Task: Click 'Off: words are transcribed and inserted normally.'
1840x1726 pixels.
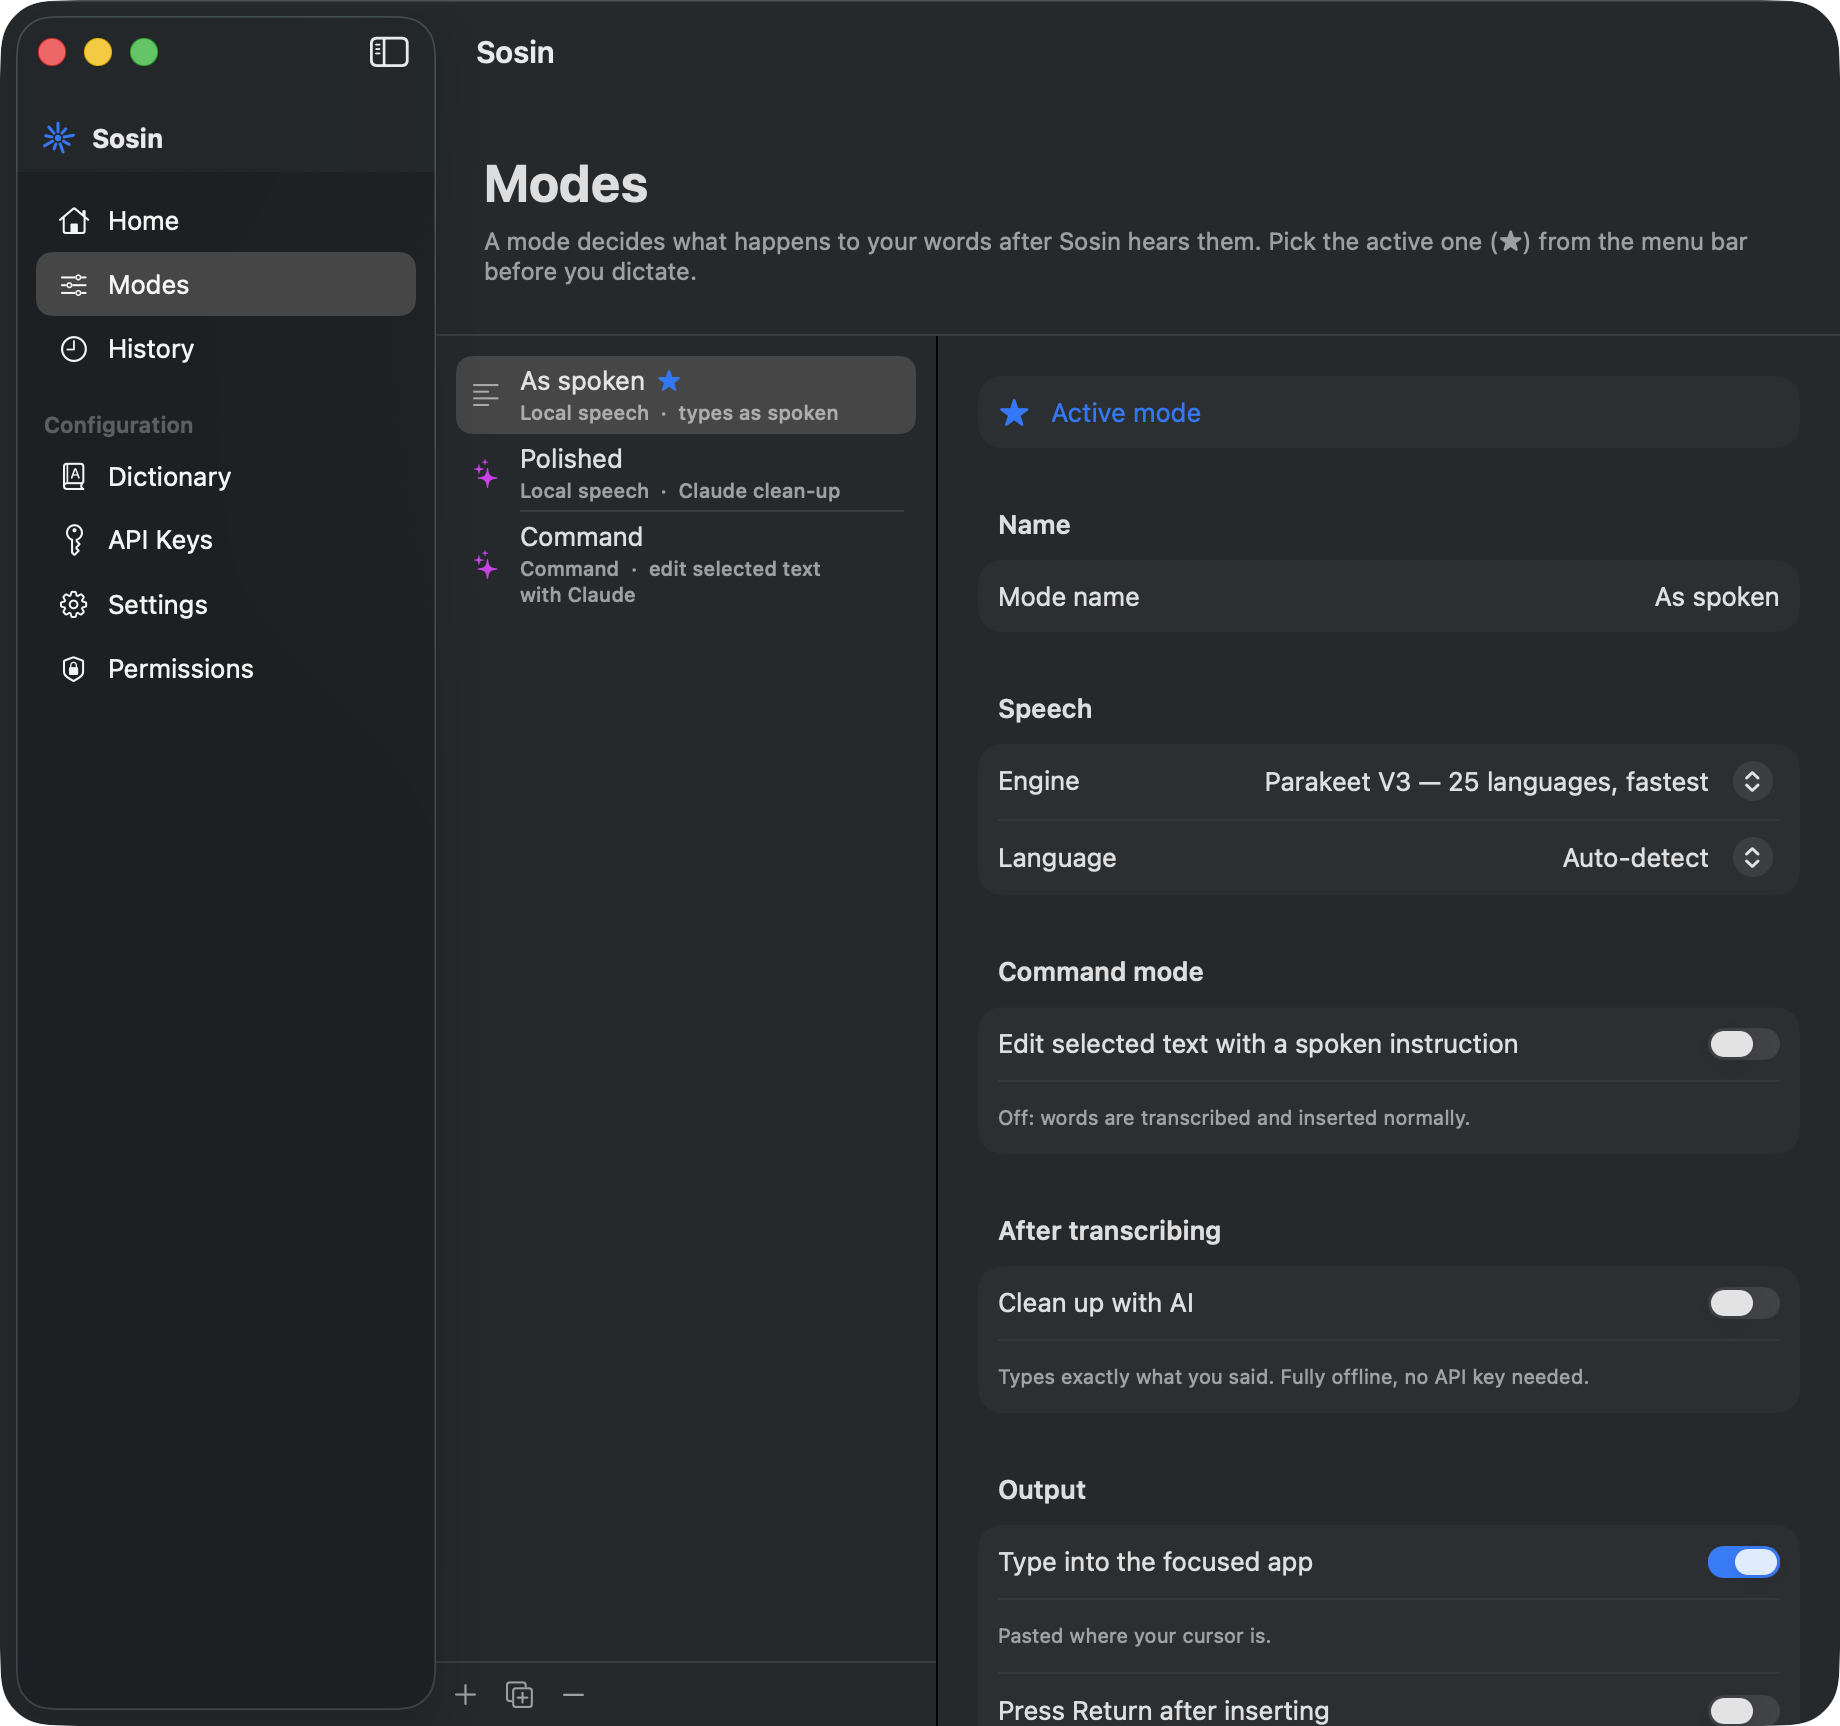Action: [1234, 1118]
